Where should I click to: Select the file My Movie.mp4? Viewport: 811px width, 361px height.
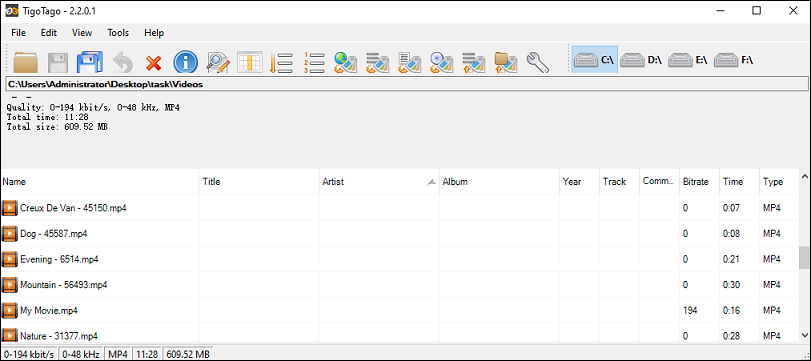[x=49, y=311]
